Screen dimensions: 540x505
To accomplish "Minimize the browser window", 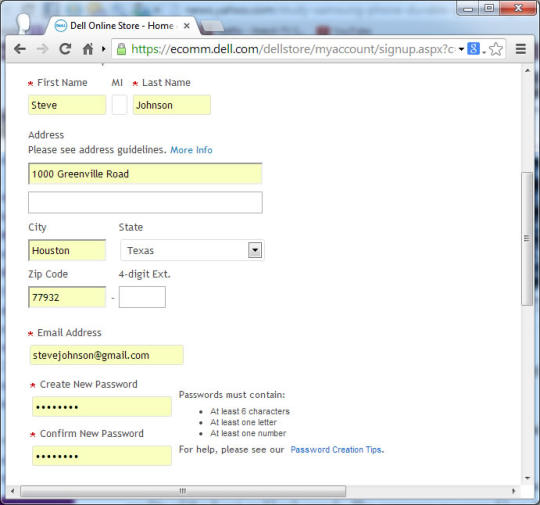I will [468, 9].
